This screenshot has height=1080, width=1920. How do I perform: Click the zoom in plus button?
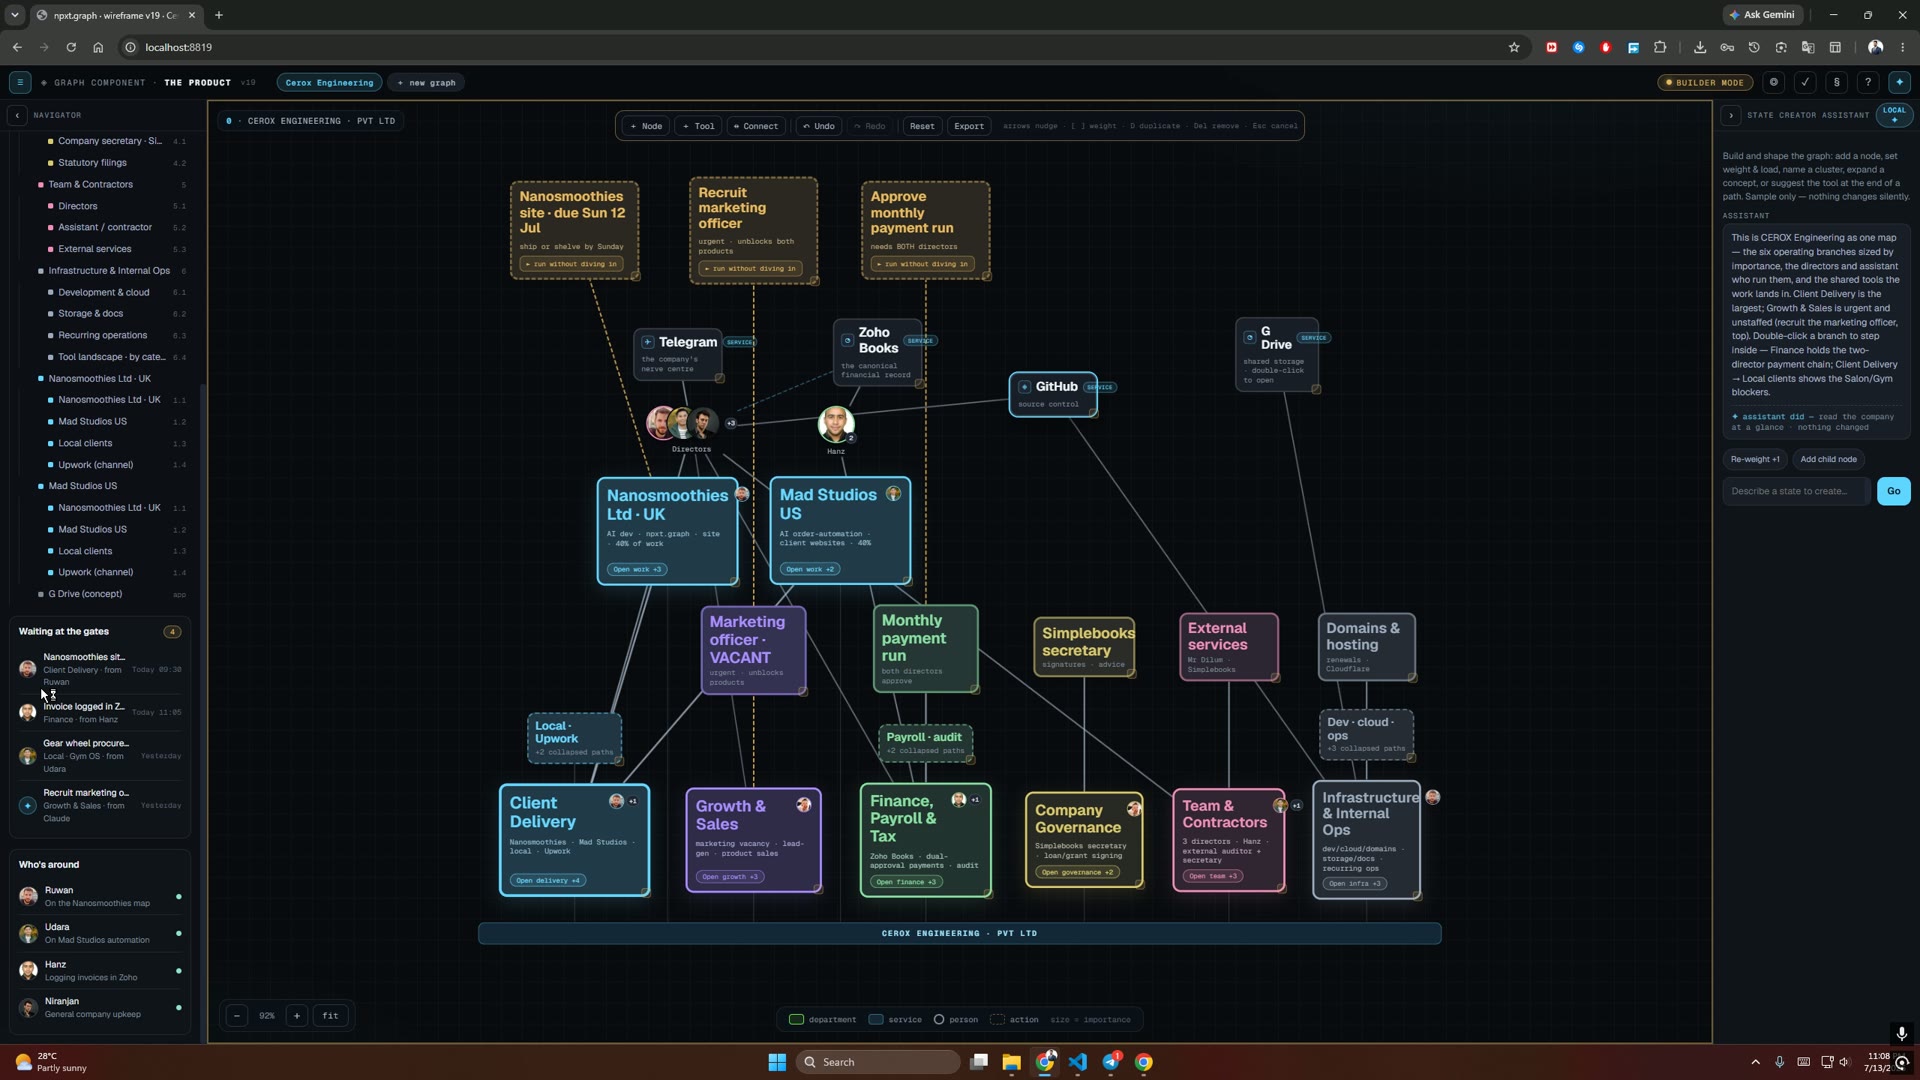point(297,1016)
